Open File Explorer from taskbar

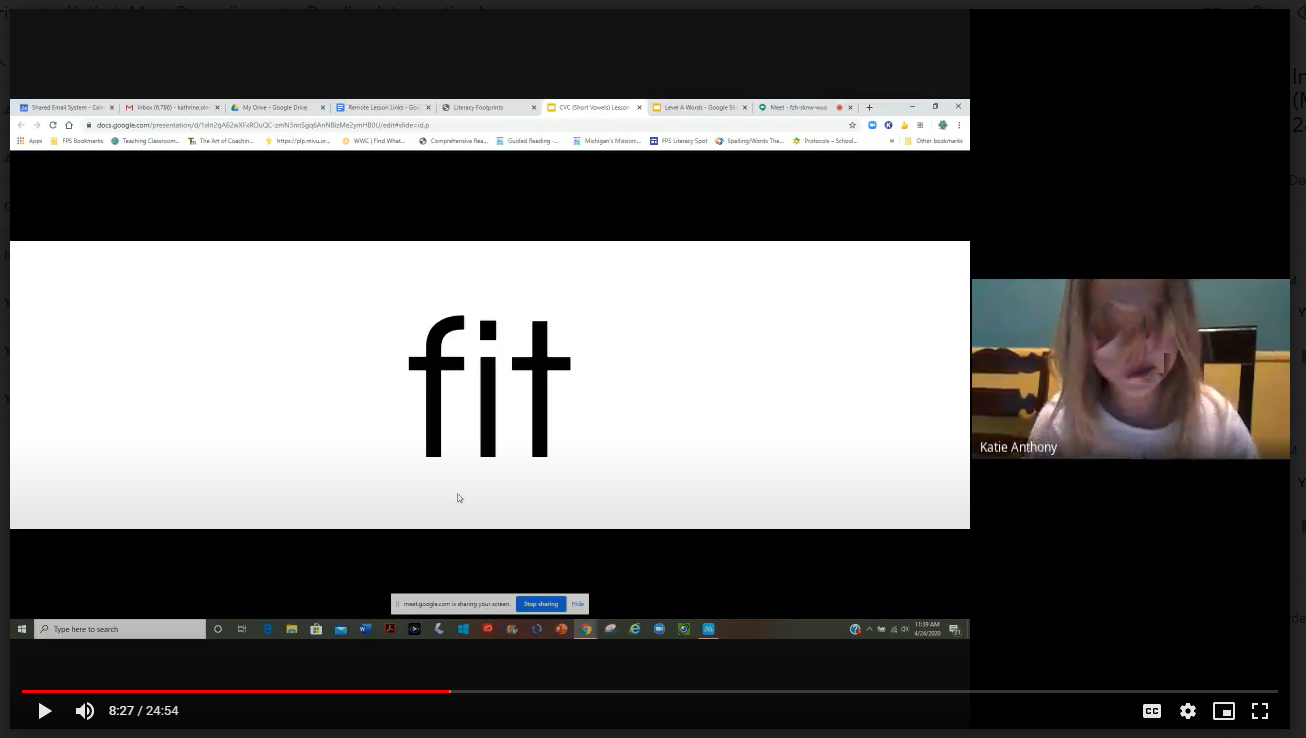pos(292,629)
